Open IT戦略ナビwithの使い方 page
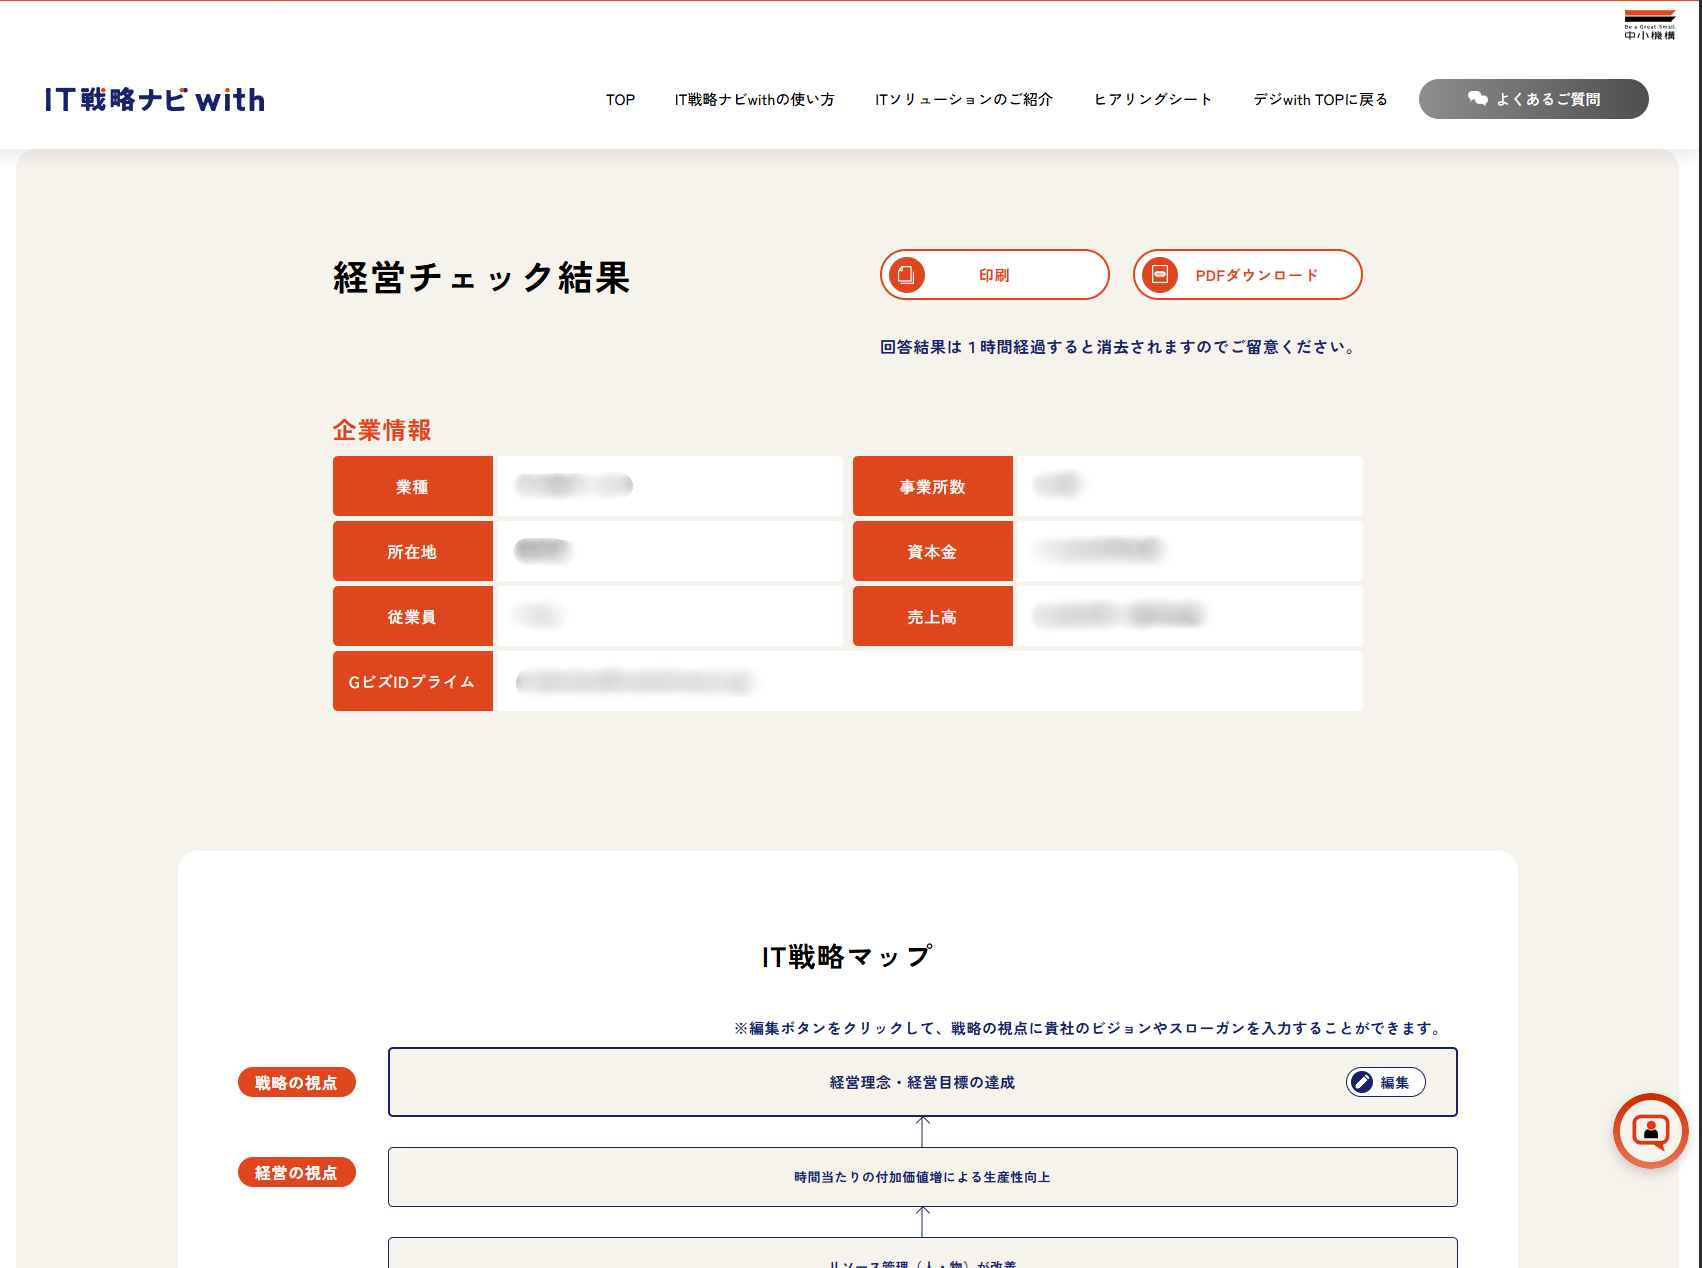Image resolution: width=1702 pixels, height=1268 pixels. pyautogui.click(x=754, y=100)
